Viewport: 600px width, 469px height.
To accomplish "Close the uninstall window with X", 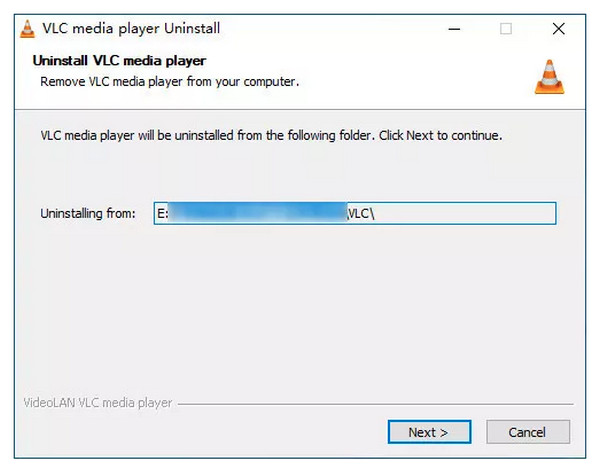I will click(559, 29).
